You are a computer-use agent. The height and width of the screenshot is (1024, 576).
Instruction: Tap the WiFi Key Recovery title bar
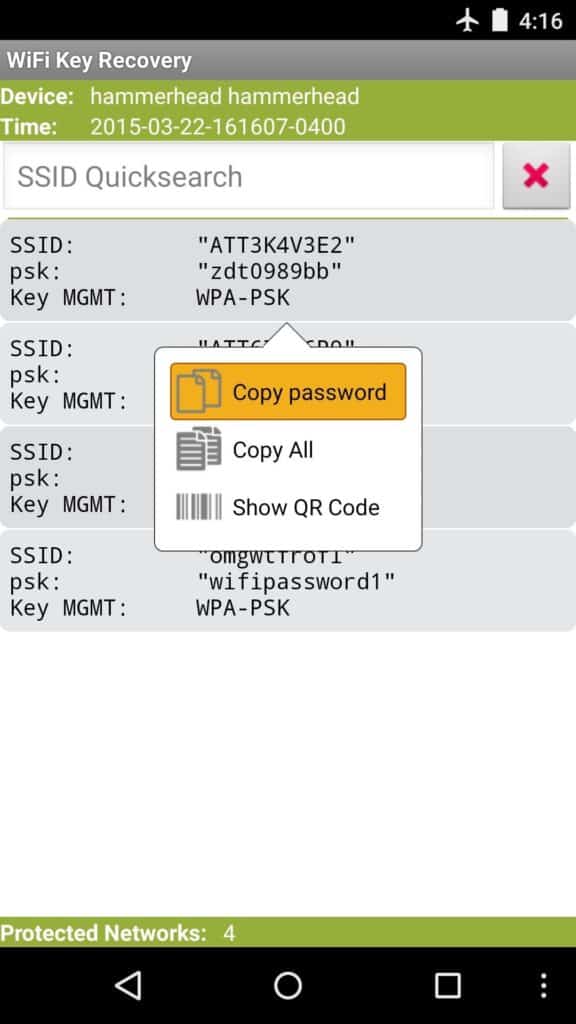pyautogui.click(x=288, y=60)
